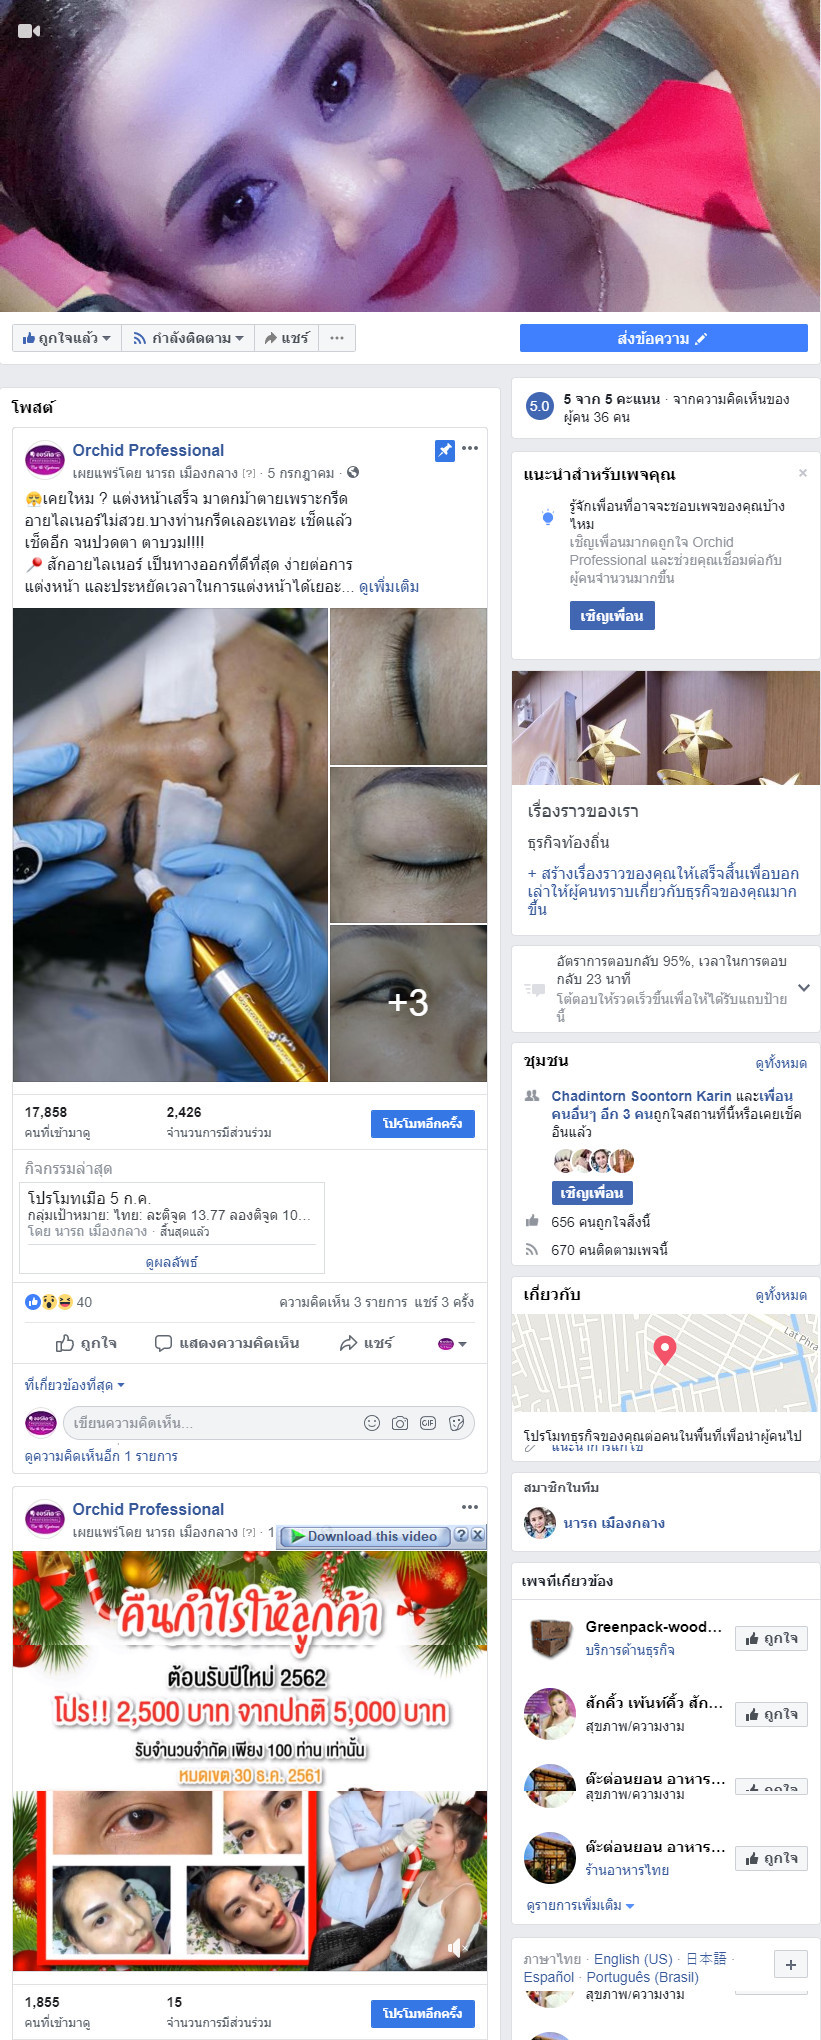Open the 'กำลังติดตาม' following dropdown
This screenshot has width=821, height=2040.
(x=188, y=338)
